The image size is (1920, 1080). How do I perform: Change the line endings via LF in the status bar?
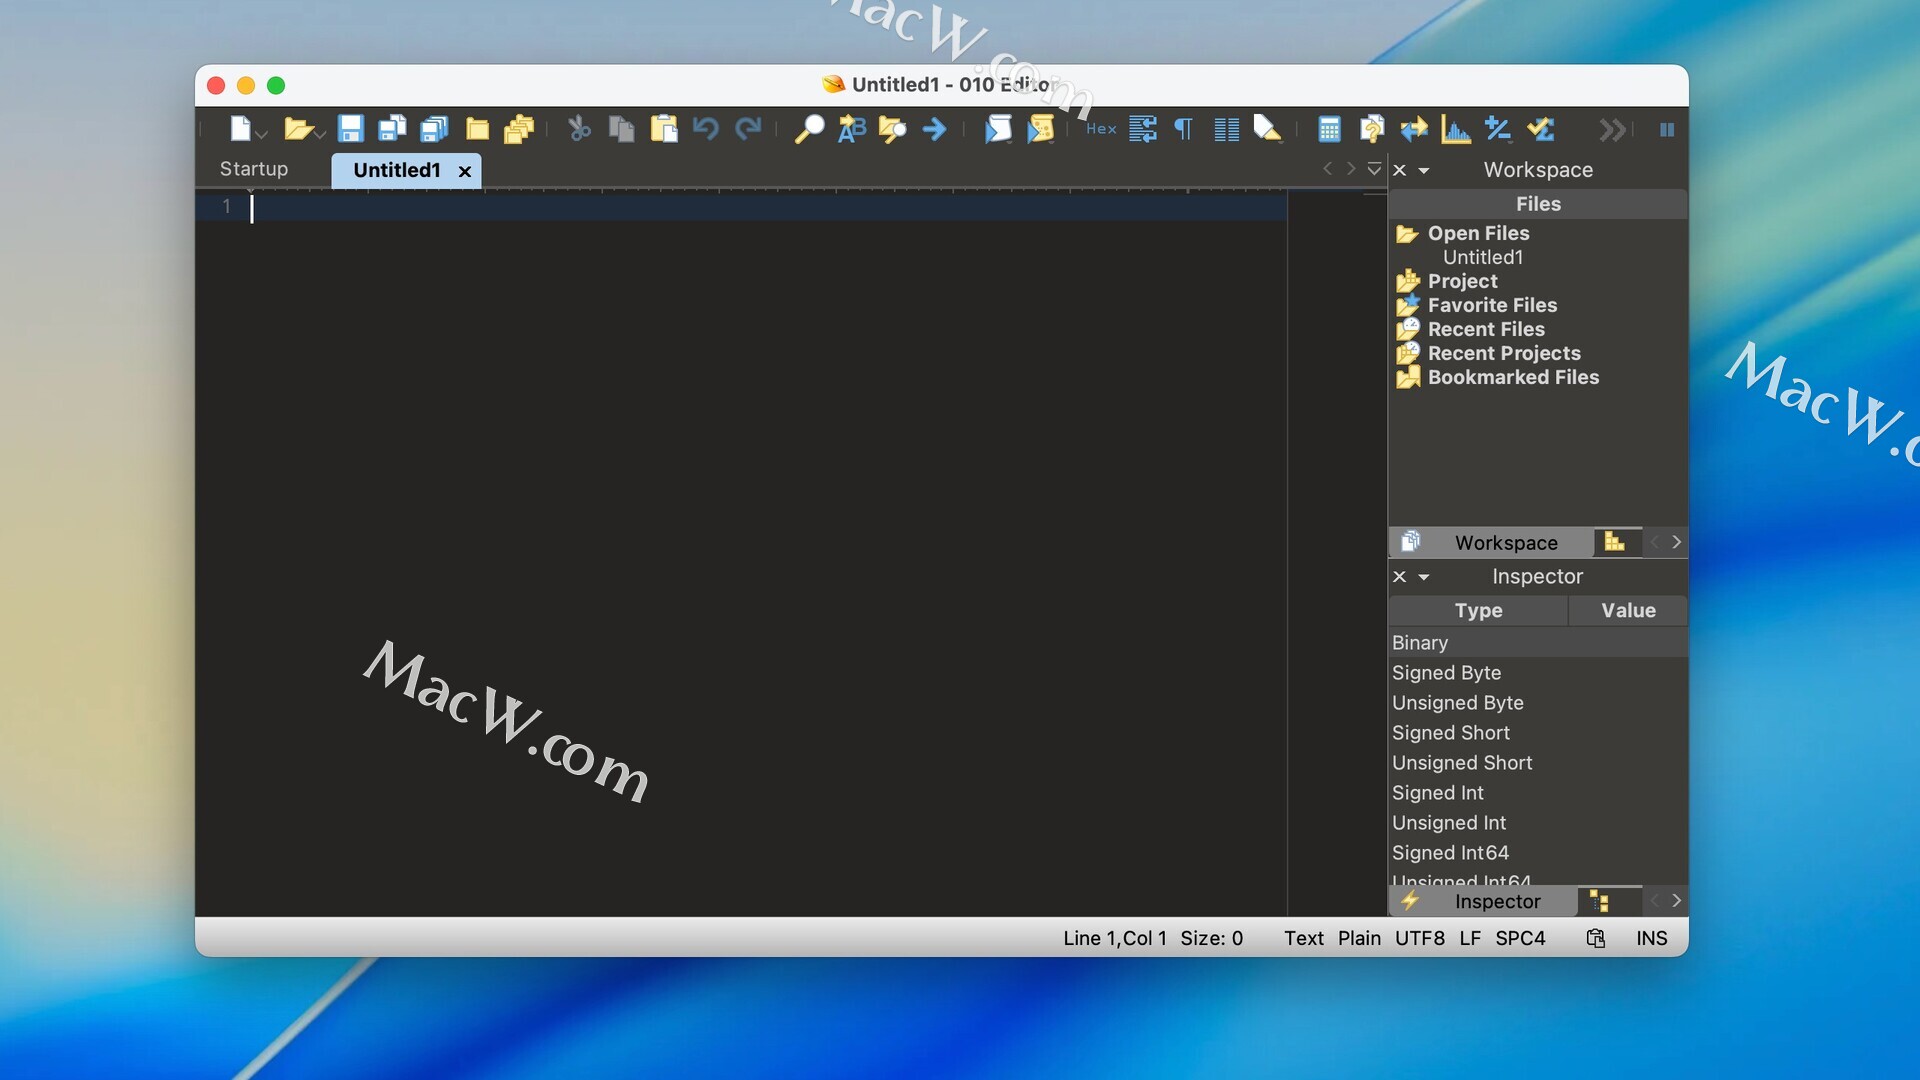click(1469, 938)
